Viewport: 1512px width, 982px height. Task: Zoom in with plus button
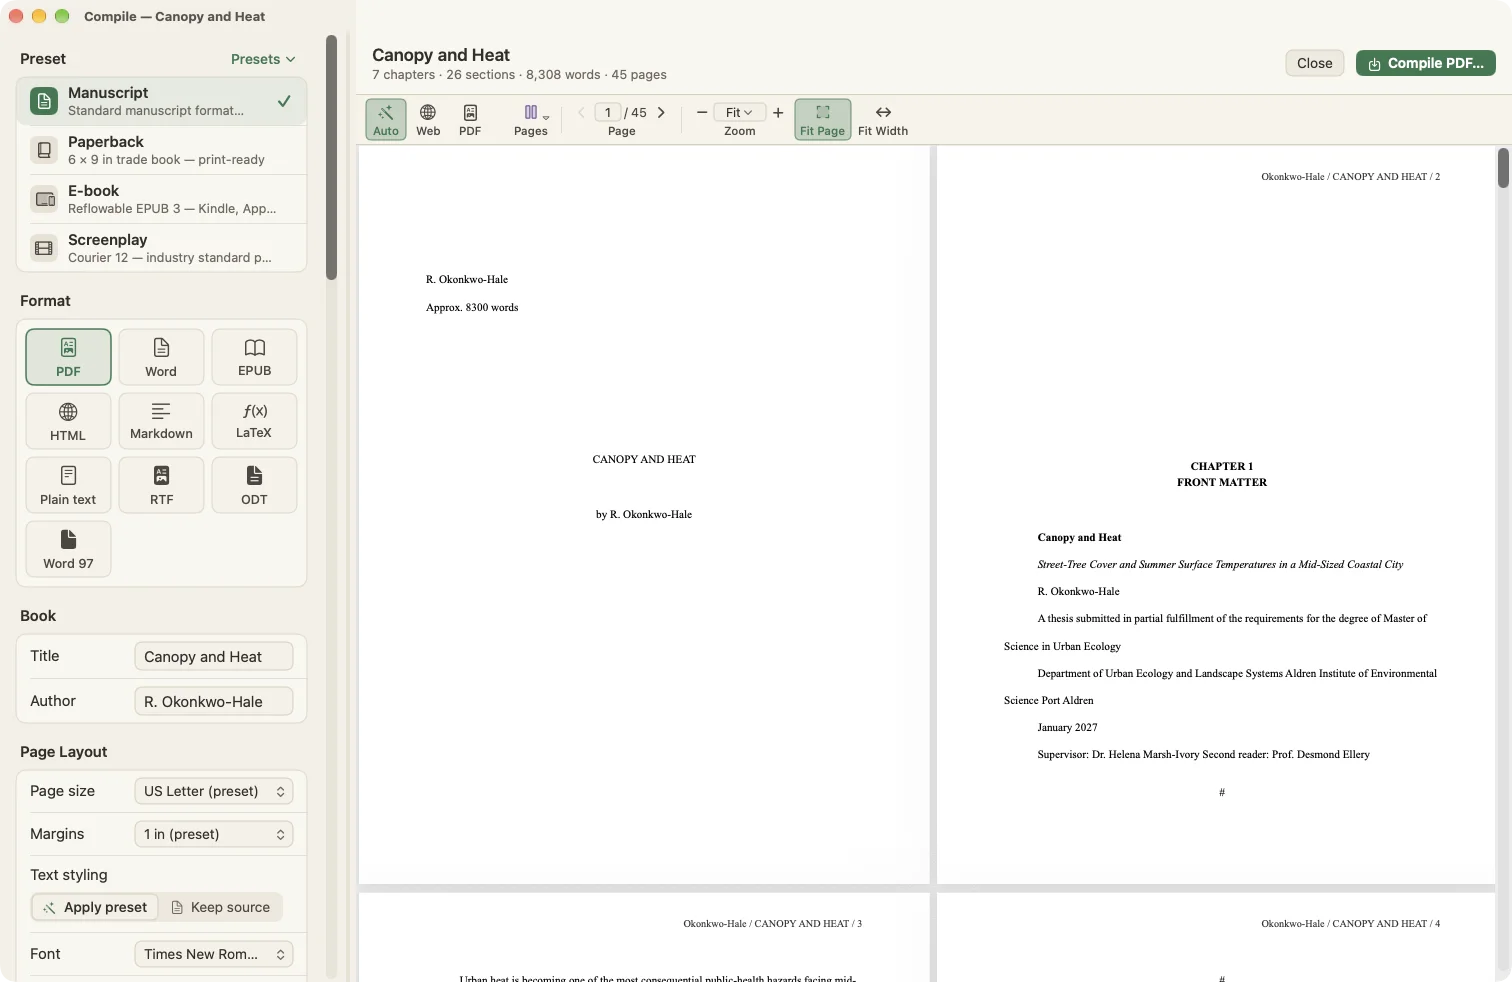tap(778, 113)
